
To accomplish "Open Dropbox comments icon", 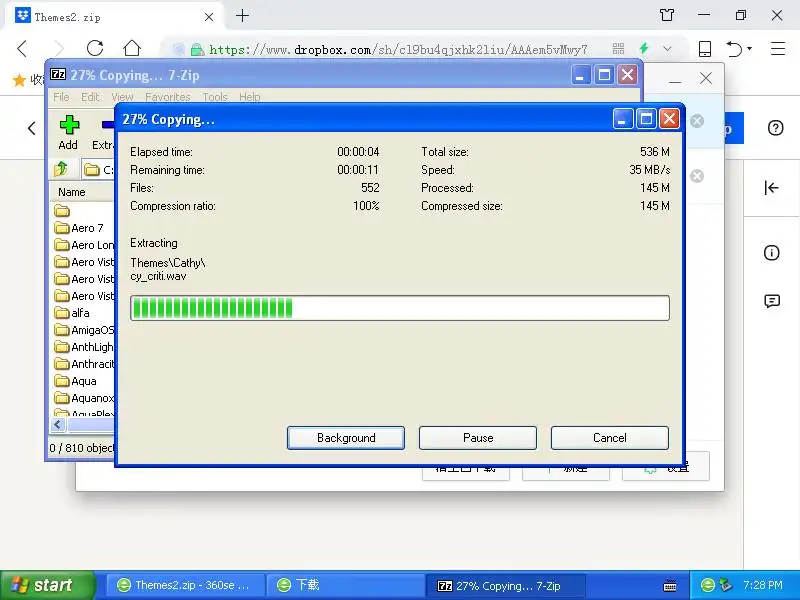I will coord(772,301).
